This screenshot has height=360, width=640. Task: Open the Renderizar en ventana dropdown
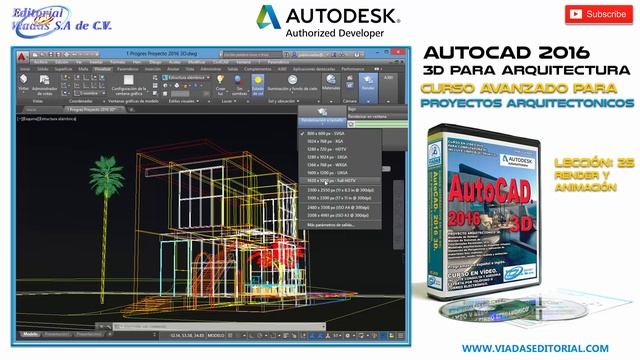coord(377,116)
